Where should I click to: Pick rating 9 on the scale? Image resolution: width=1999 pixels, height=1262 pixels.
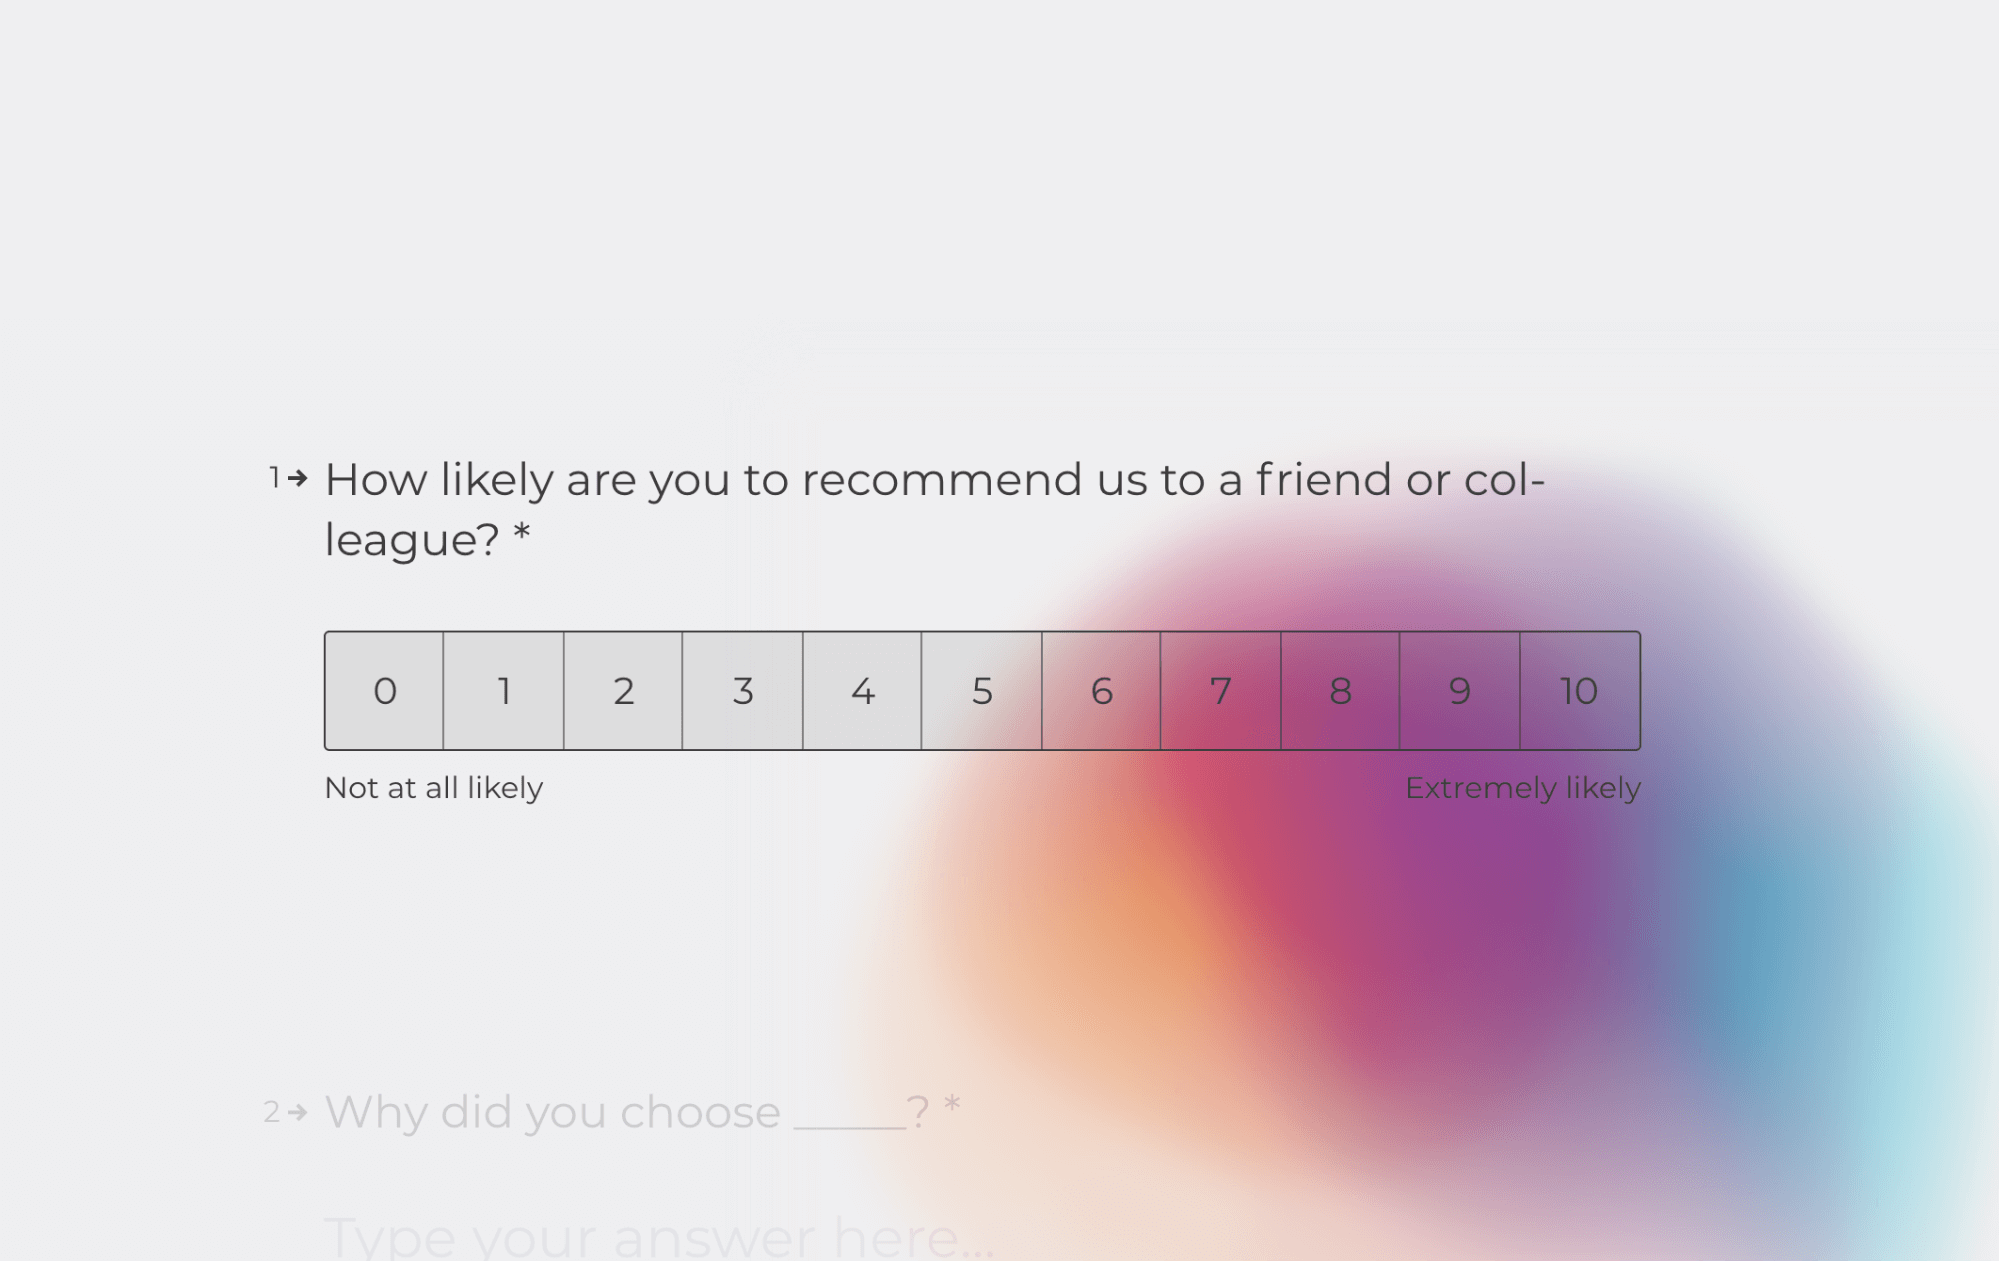[1460, 691]
